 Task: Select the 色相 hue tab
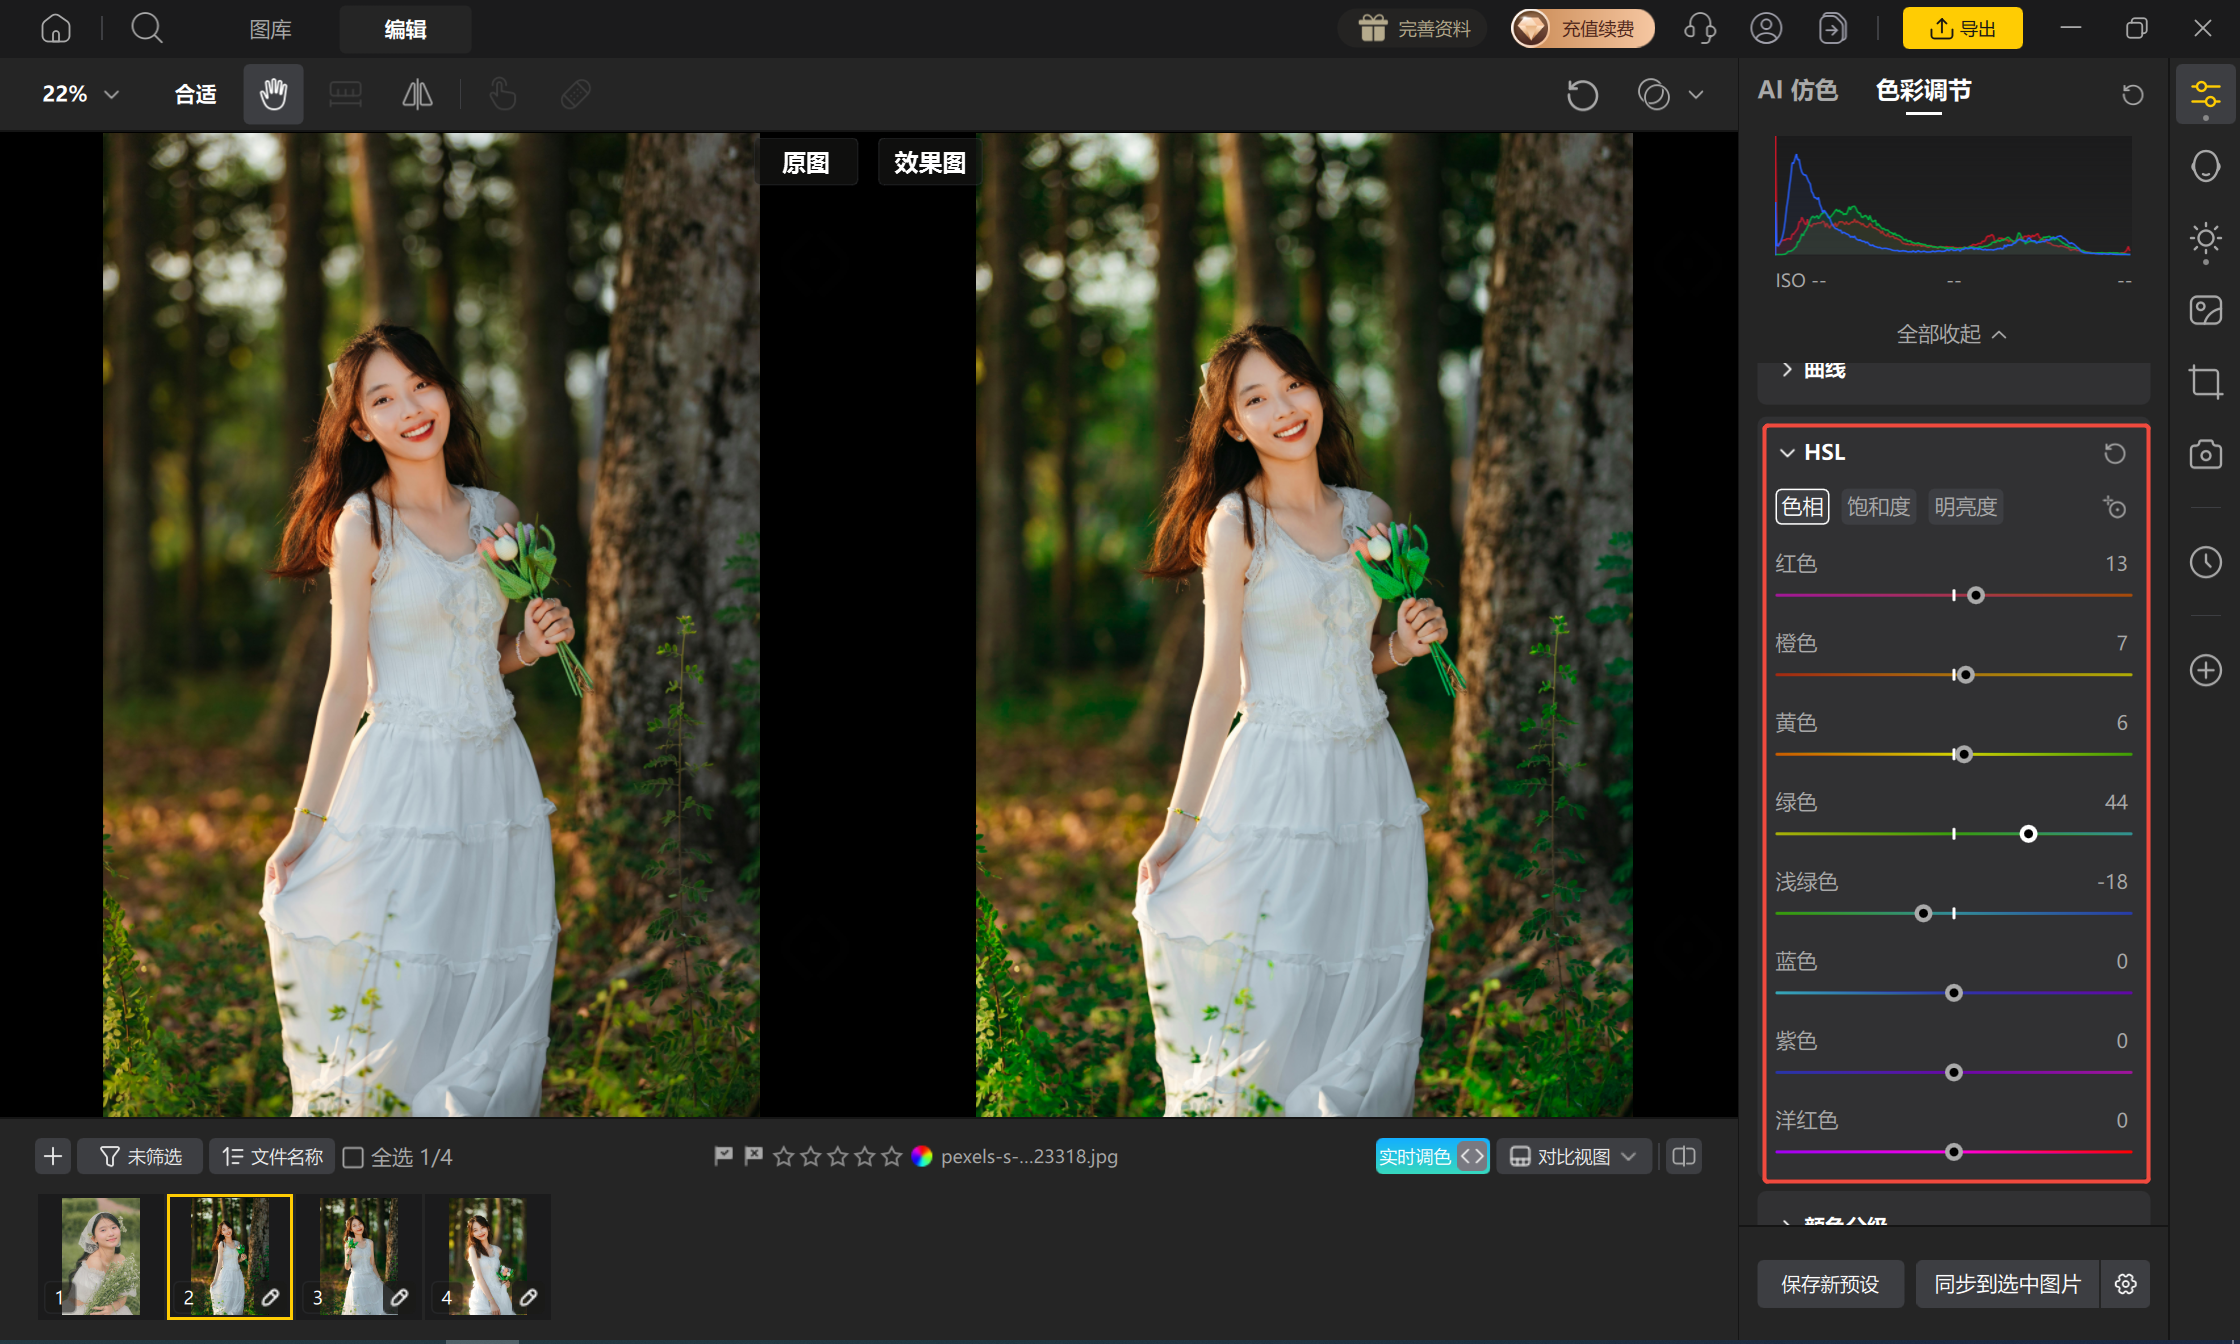coord(1802,507)
